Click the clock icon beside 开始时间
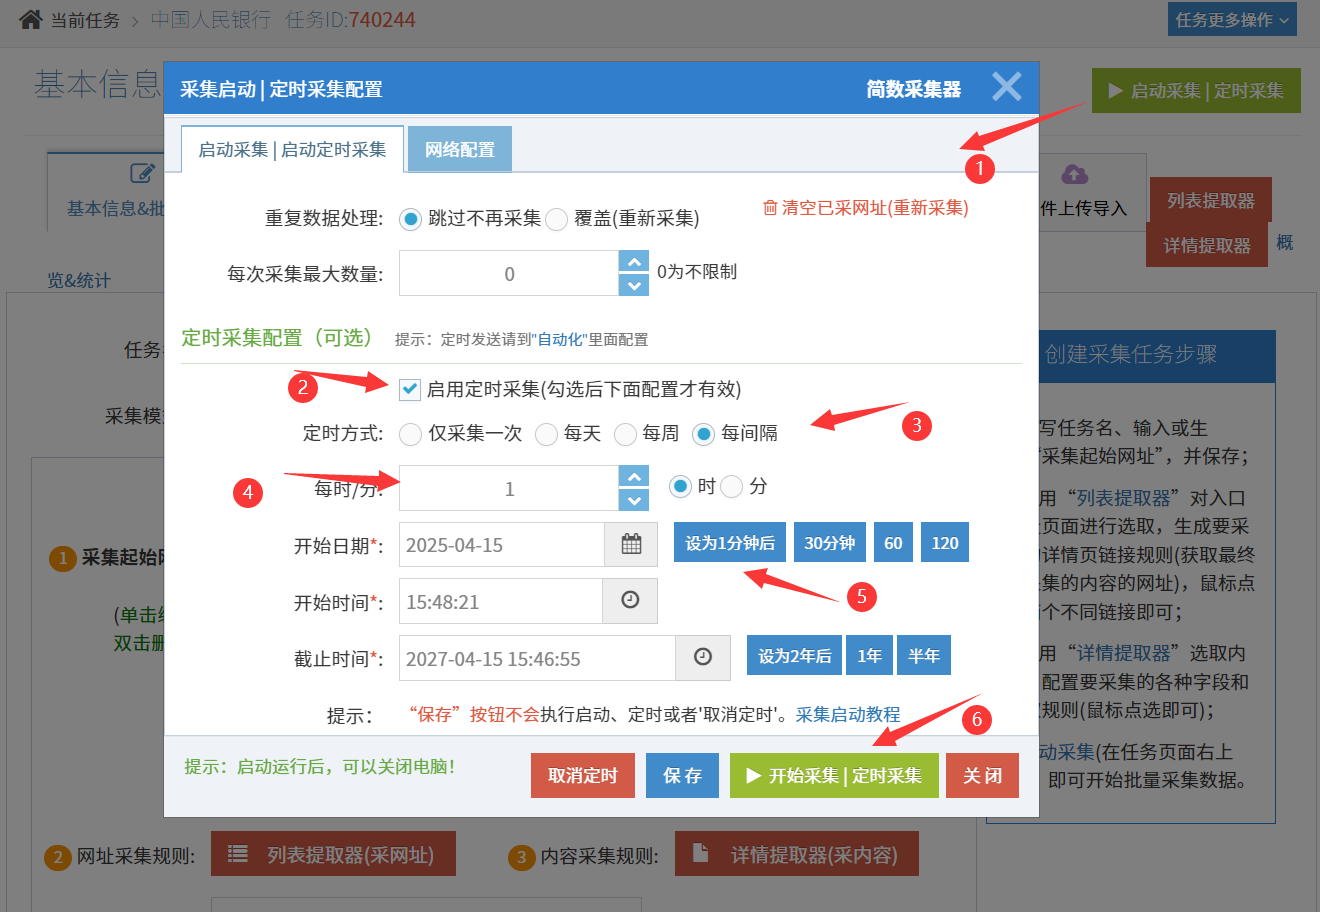 [x=630, y=601]
